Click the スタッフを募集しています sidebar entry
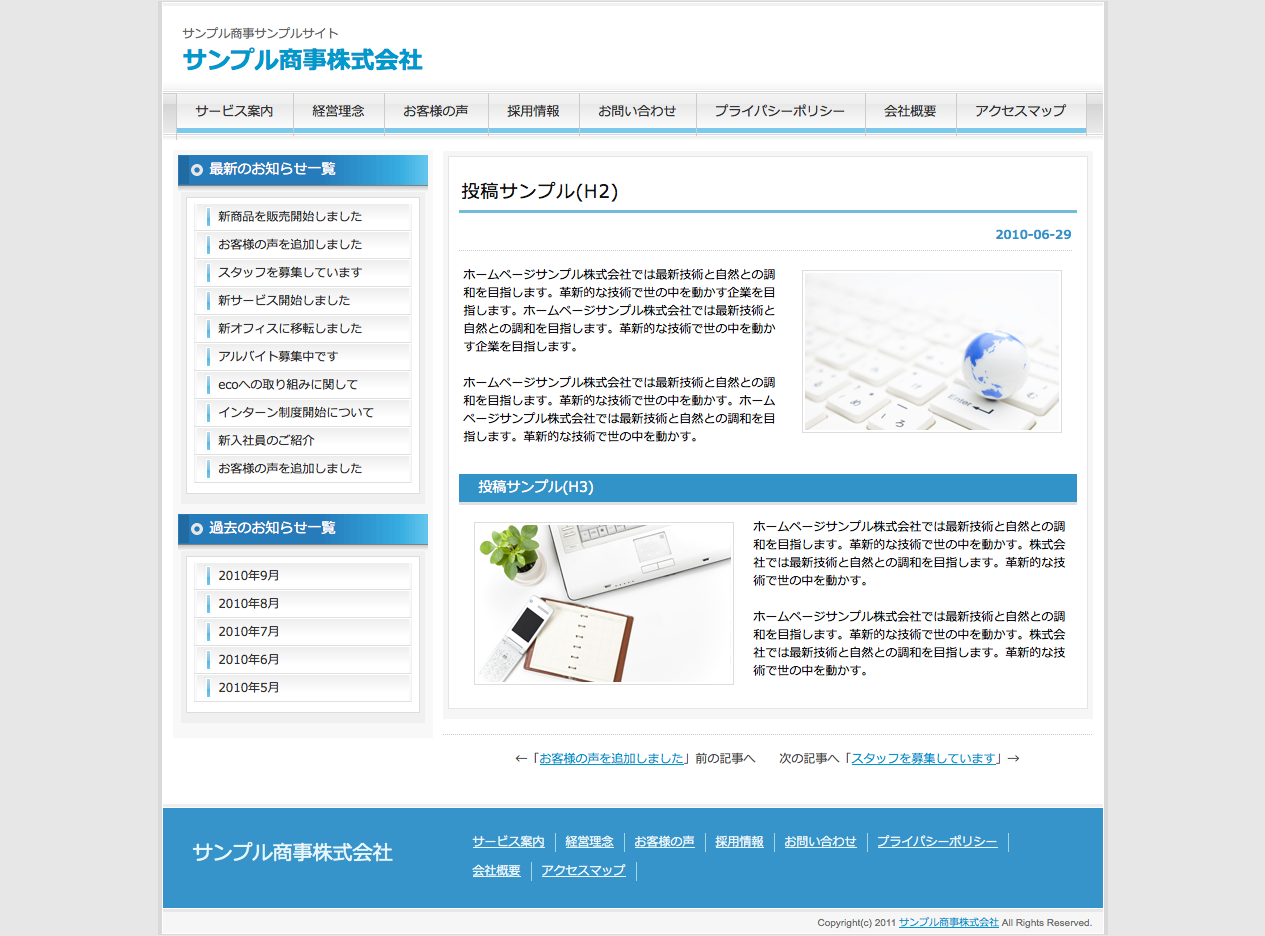 [290, 273]
